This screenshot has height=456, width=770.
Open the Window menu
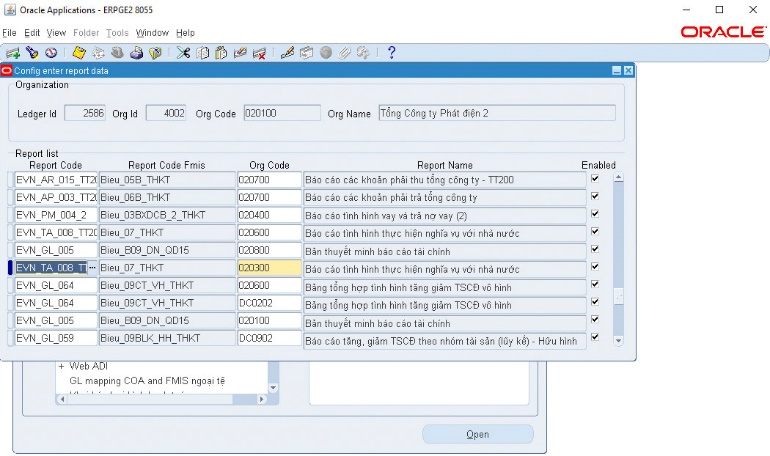[152, 33]
